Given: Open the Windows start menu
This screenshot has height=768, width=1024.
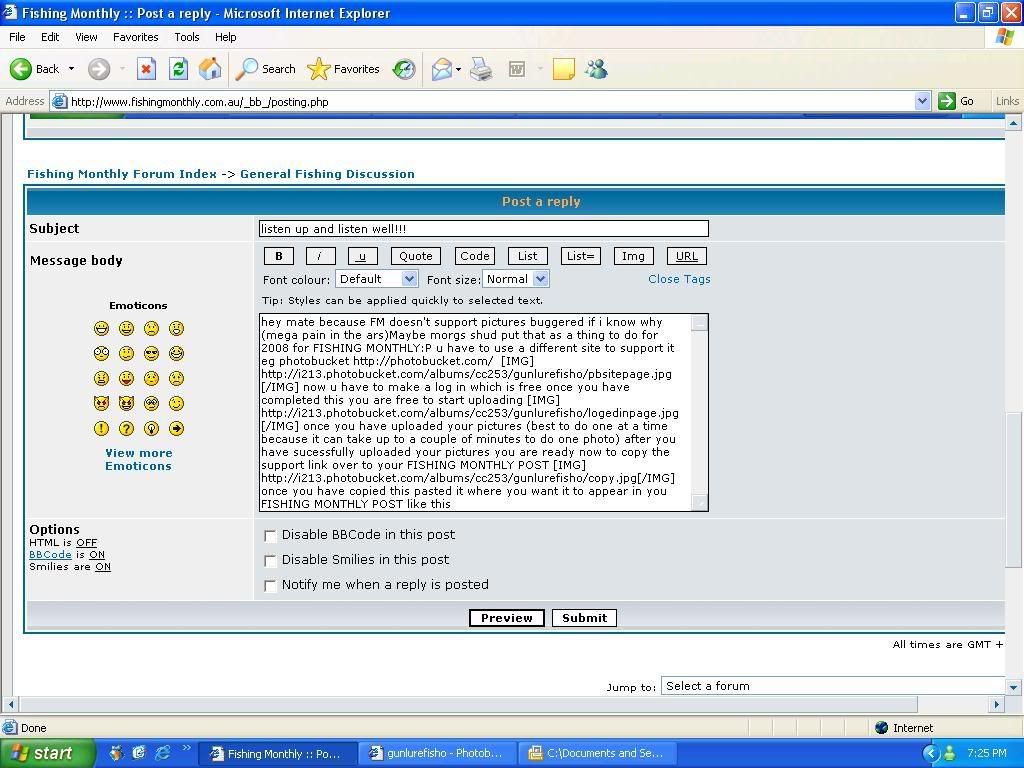Looking at the screenshot, I should (x=47, y=754).
